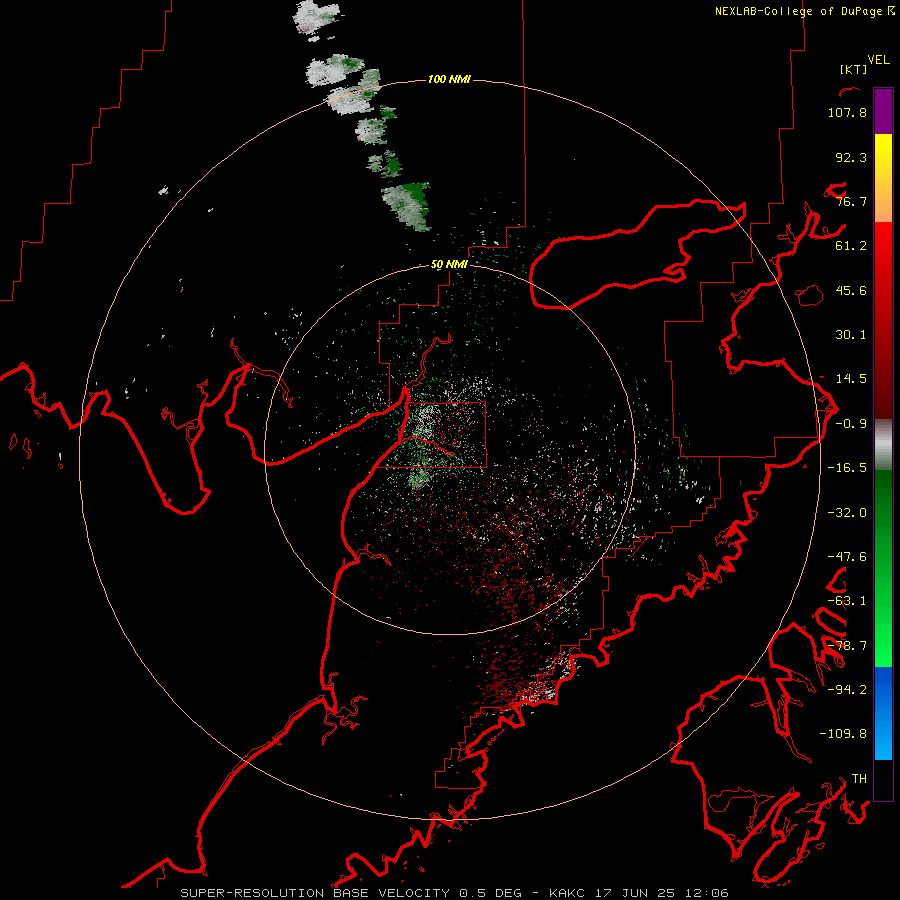
Task: Click the -109.8 legend value
Action: coord(844,734)
